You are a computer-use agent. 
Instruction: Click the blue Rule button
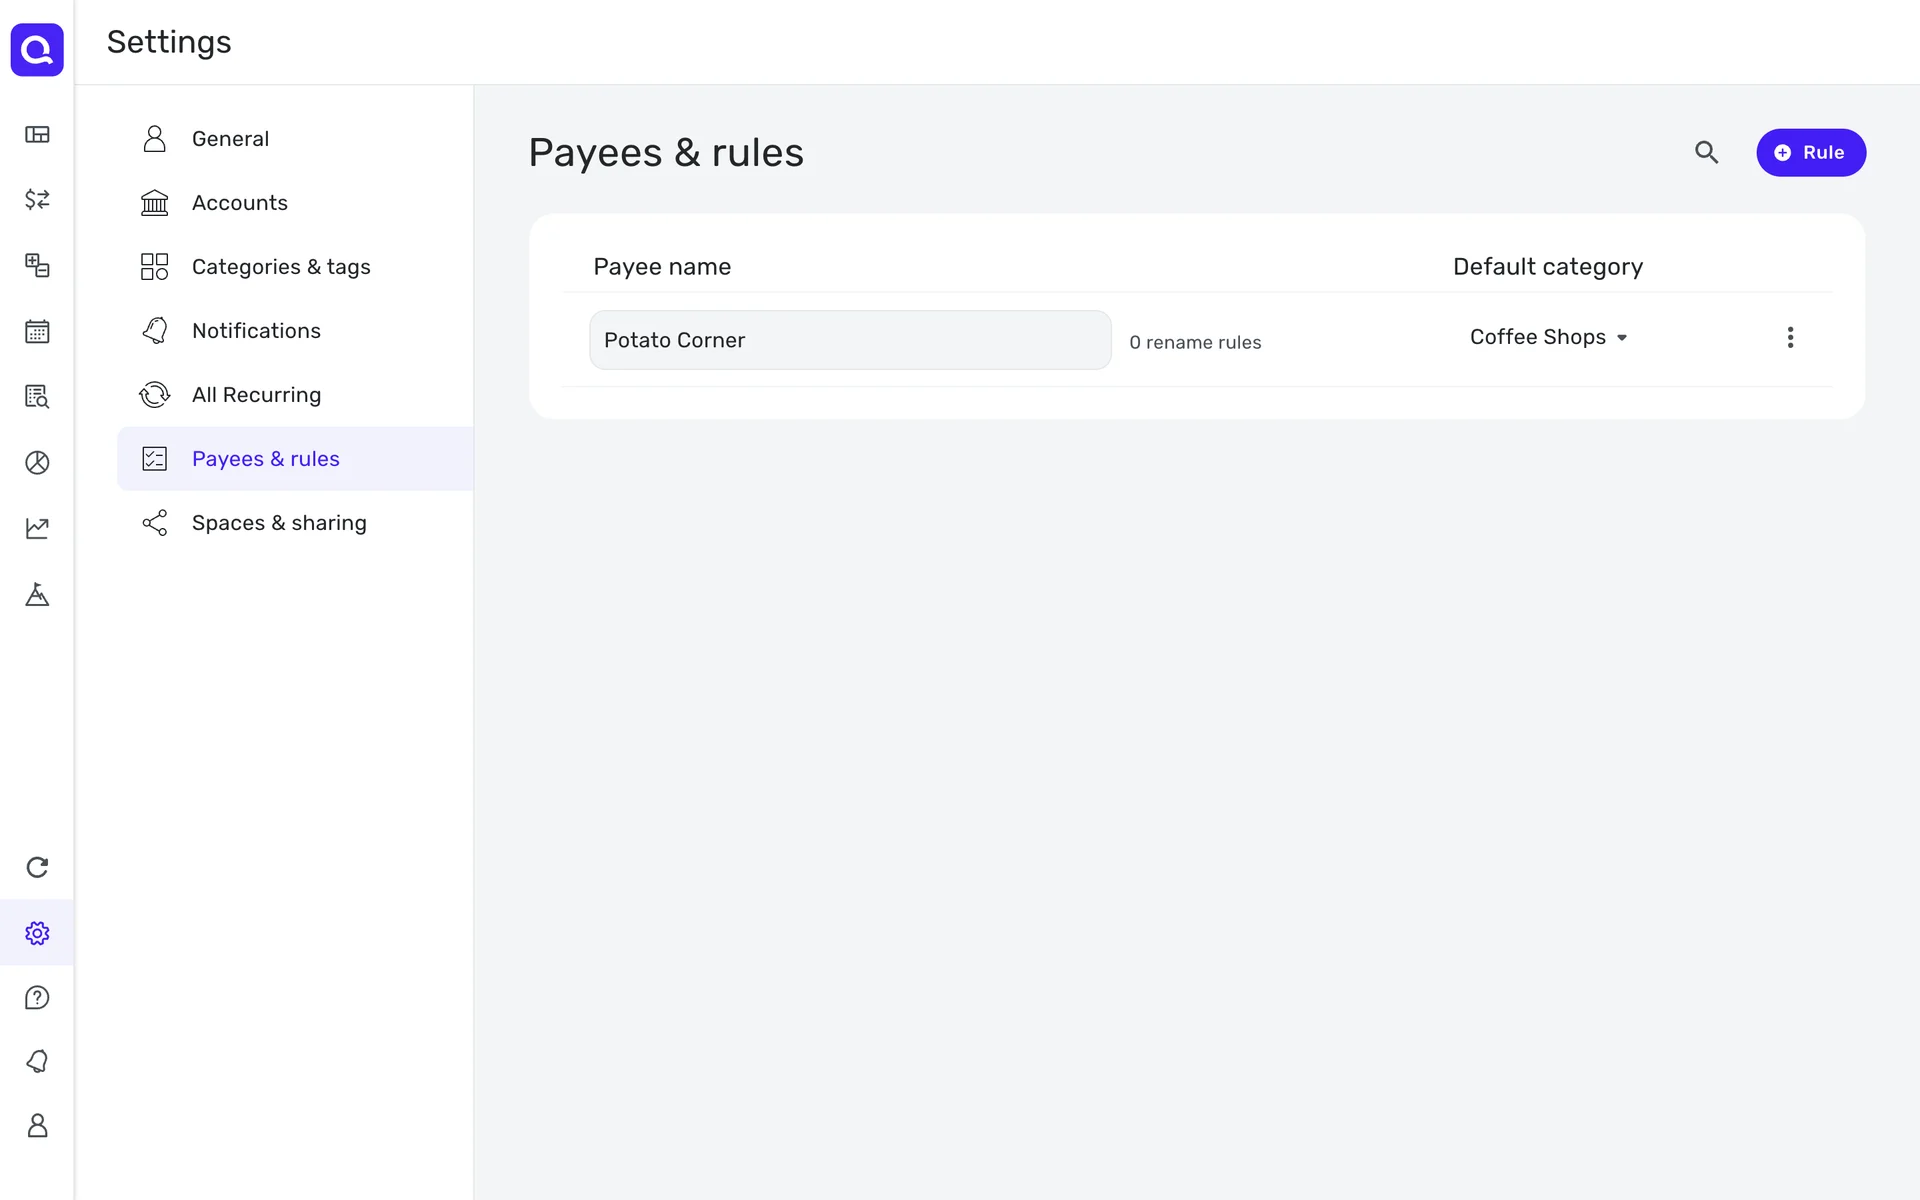point(1810,153)
